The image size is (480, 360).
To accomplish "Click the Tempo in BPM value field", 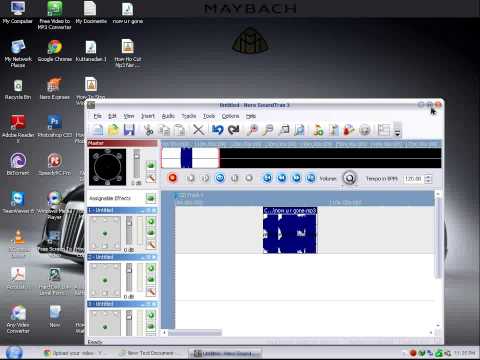I will click(x=413, y=179).
